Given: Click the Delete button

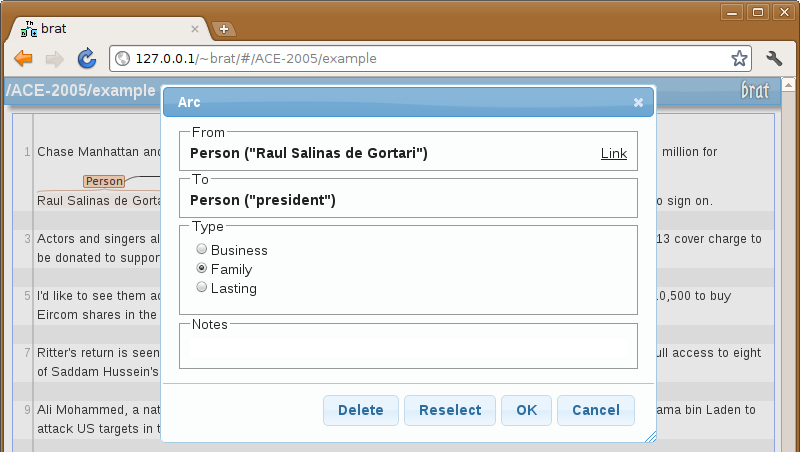Looking at the screenshot, I should (361, 410).
